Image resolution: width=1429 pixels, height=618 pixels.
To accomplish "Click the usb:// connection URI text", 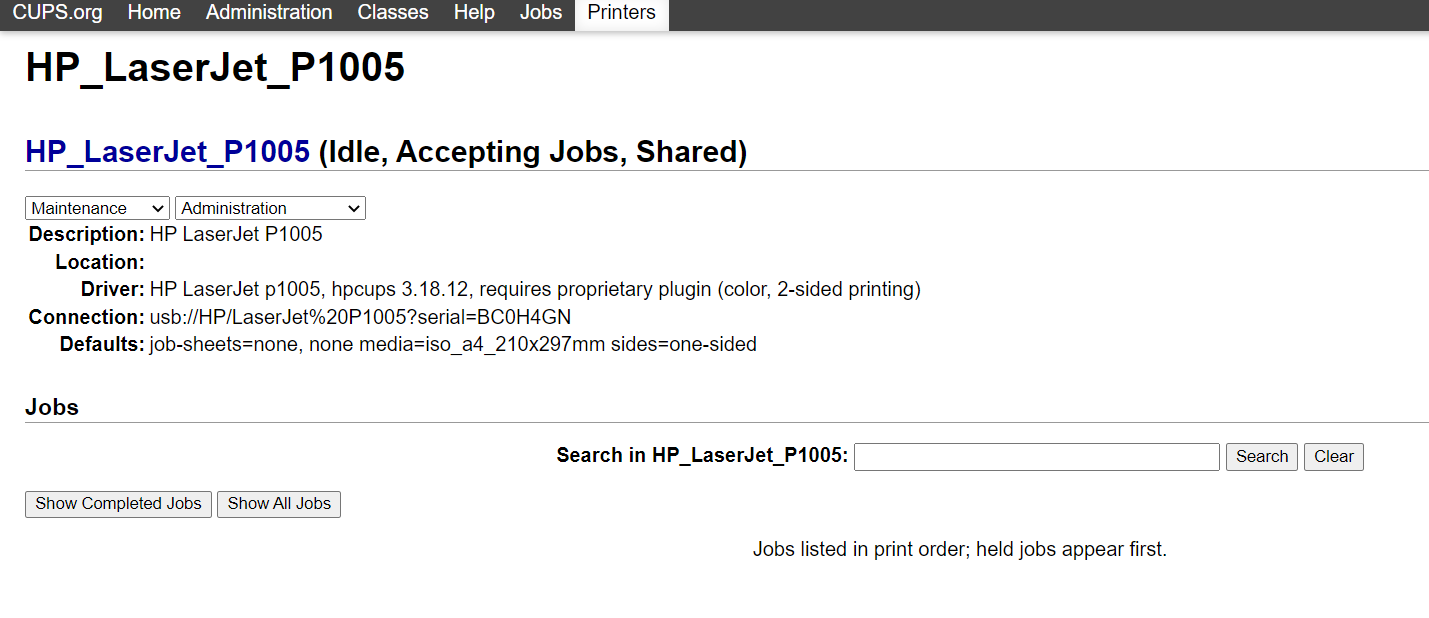I will point(360,317).
